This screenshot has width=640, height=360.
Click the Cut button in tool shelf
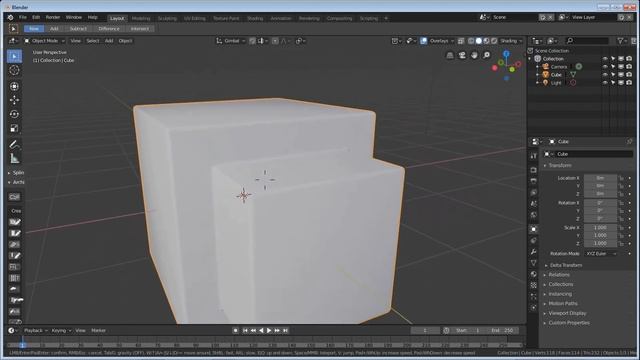click(14, 197)
